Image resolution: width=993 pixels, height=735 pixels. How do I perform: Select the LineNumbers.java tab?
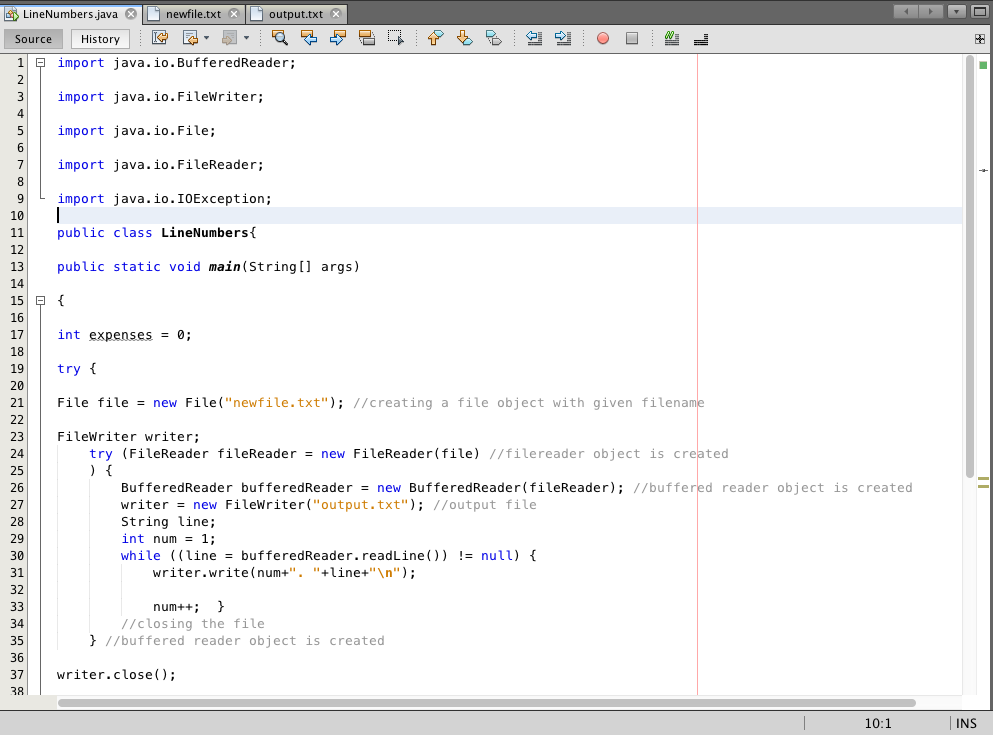tap(70, 14)
